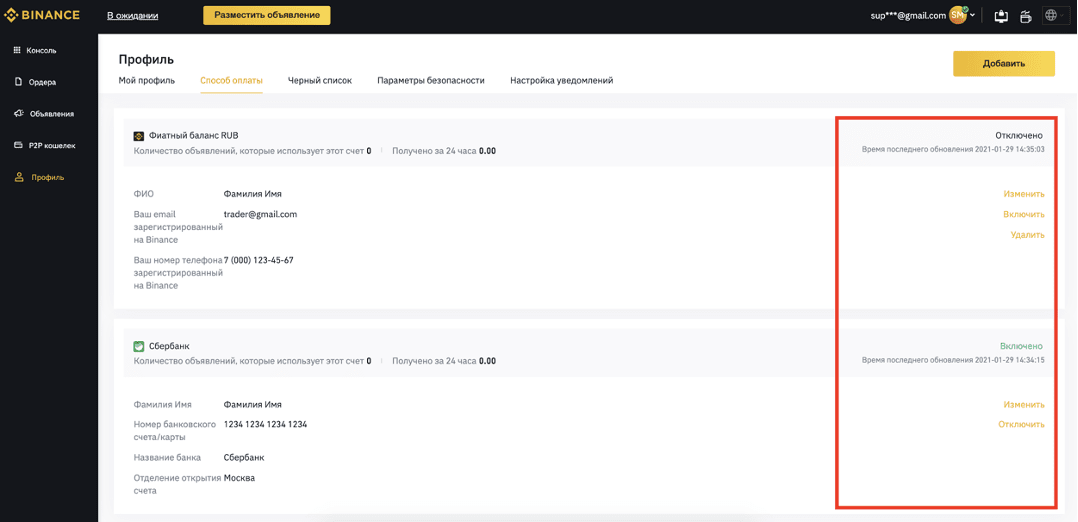
Task: Open the Параметры безопасности tab
Action: tap(431, 80)
